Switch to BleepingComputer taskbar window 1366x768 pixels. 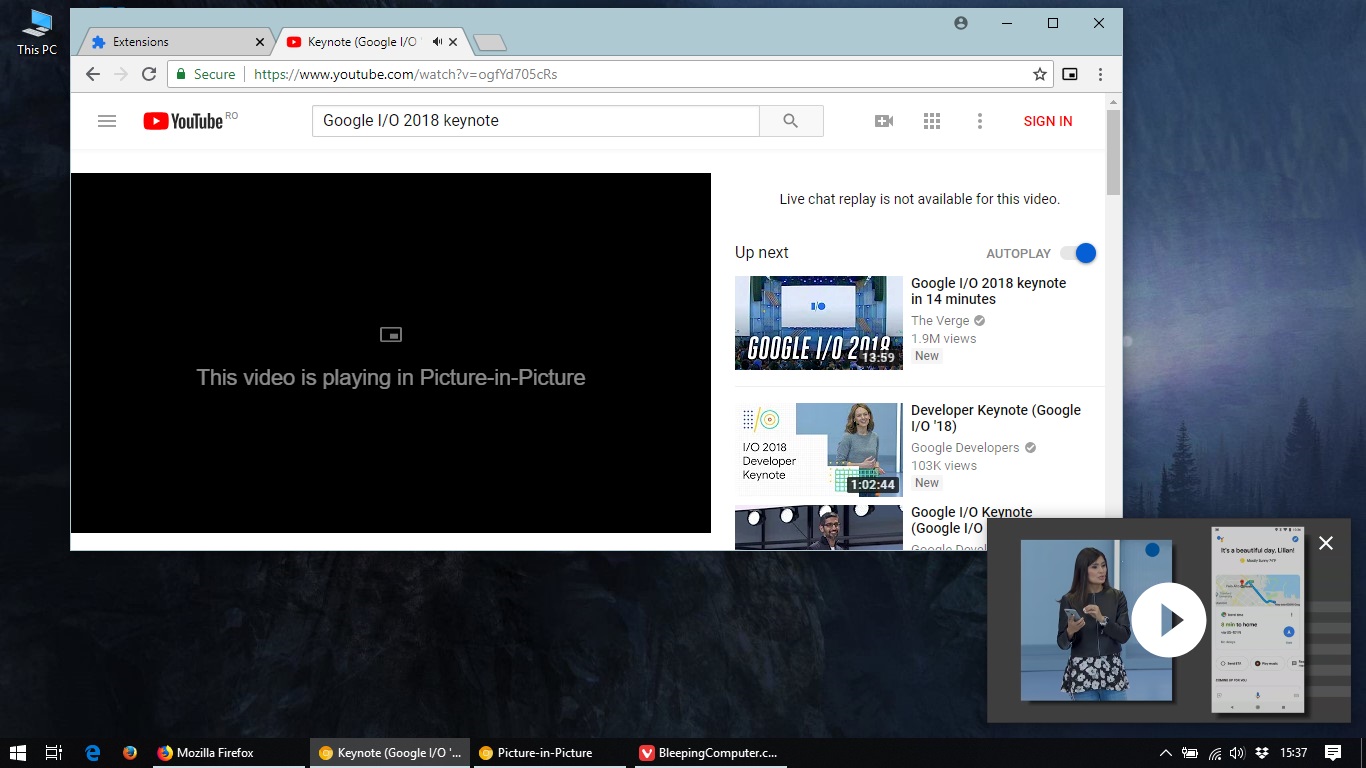click(709, 753)
